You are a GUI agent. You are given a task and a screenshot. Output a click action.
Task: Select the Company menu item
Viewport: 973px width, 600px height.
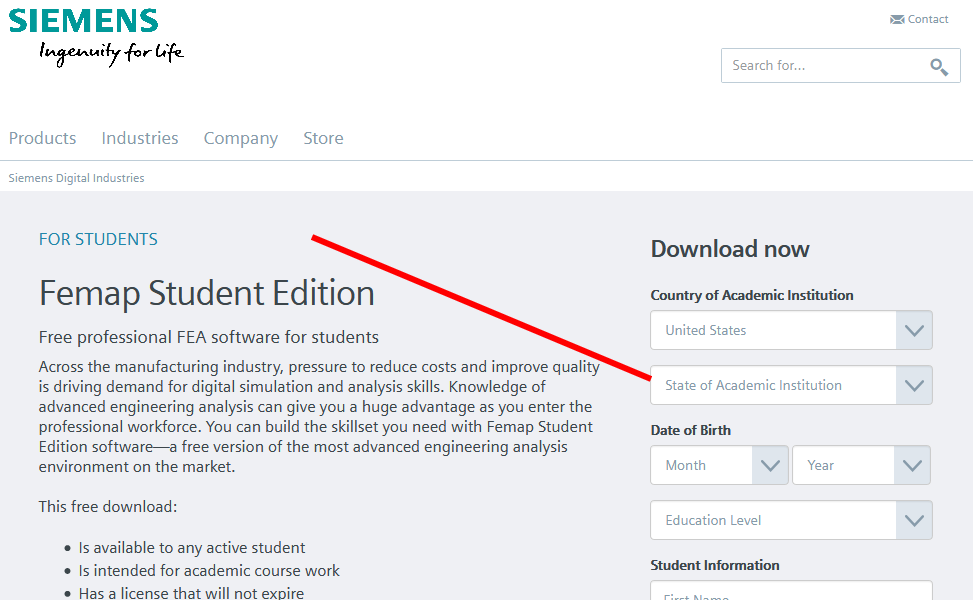240,137
